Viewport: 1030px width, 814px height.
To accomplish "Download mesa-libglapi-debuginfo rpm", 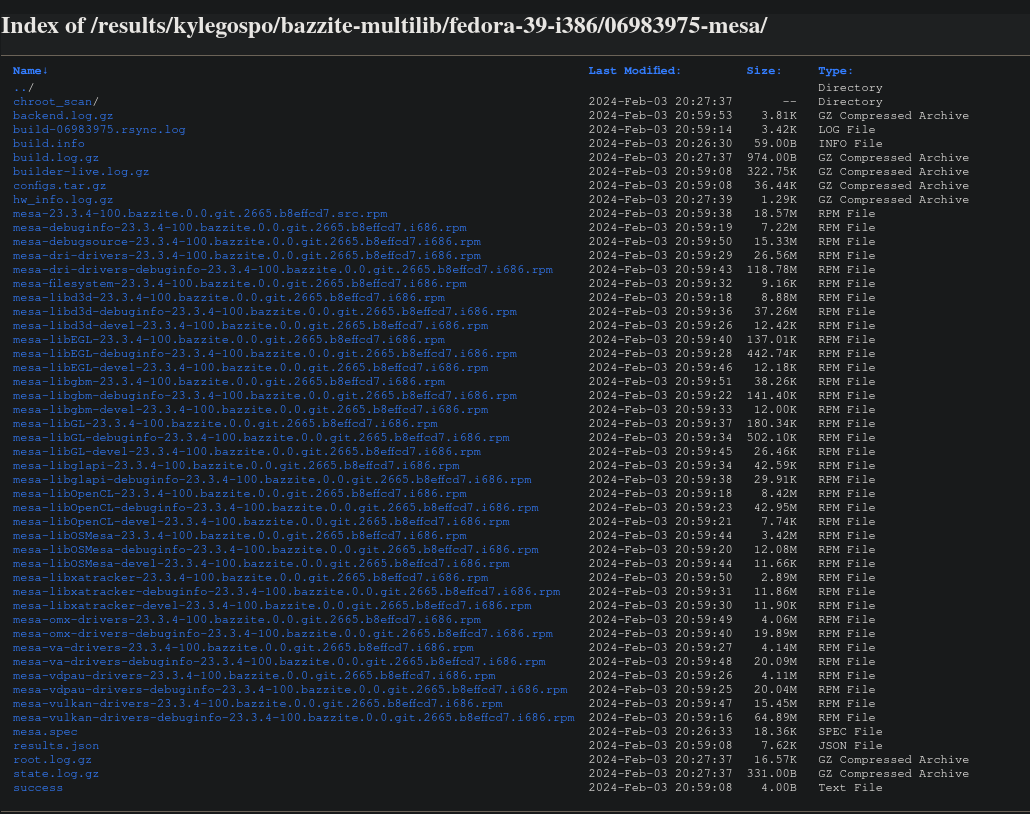I will (272, 480).
